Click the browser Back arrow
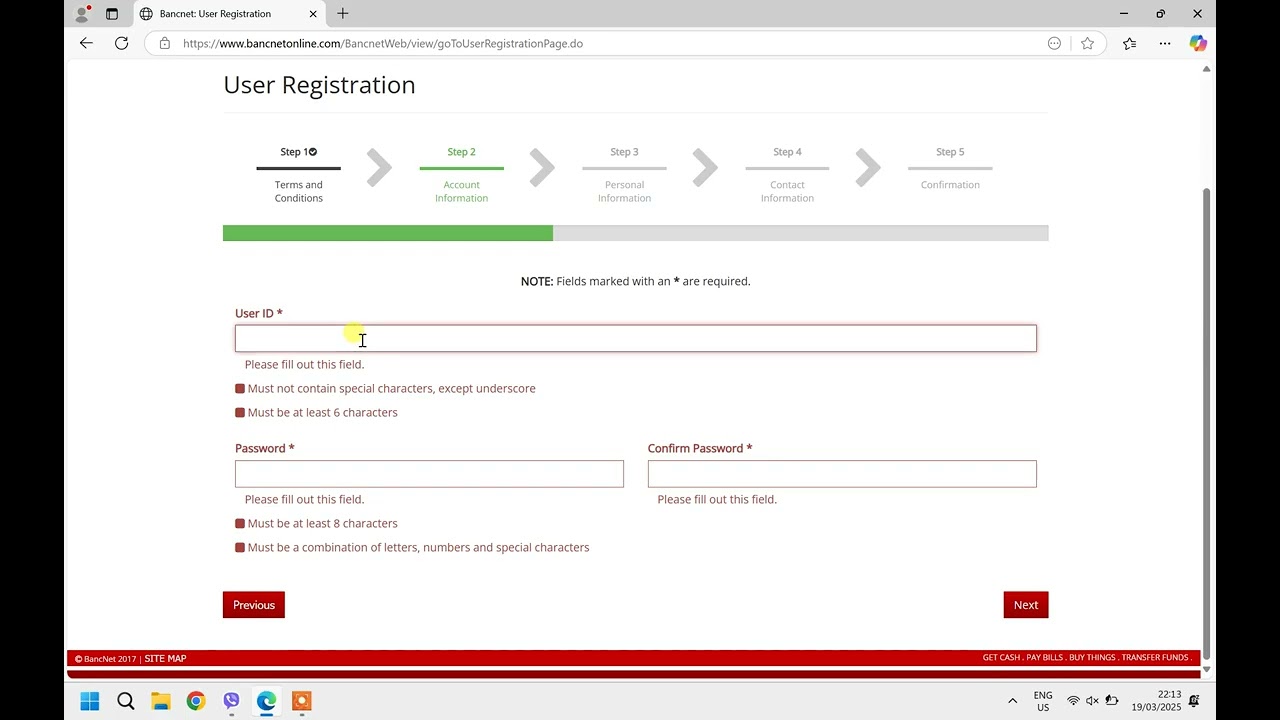This screenshot has width=1280, height=720. tap(86, 43)
